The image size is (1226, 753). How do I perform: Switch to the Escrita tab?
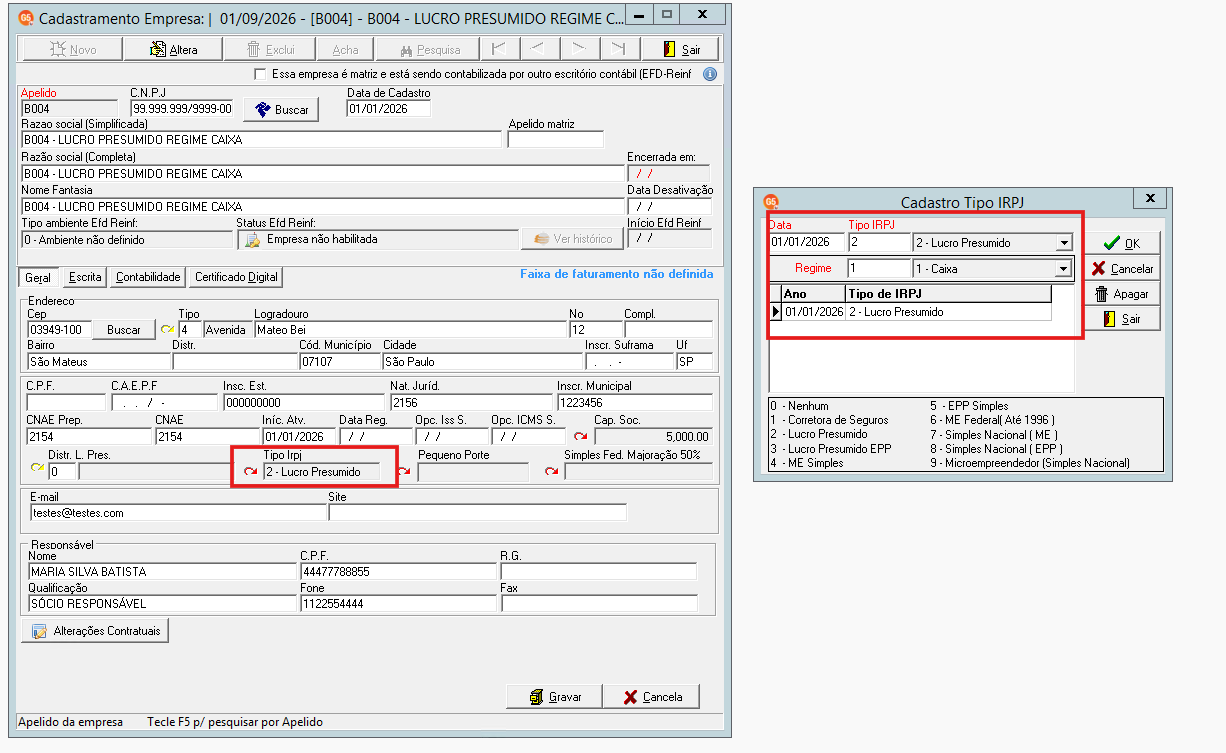tap(85, 277)
